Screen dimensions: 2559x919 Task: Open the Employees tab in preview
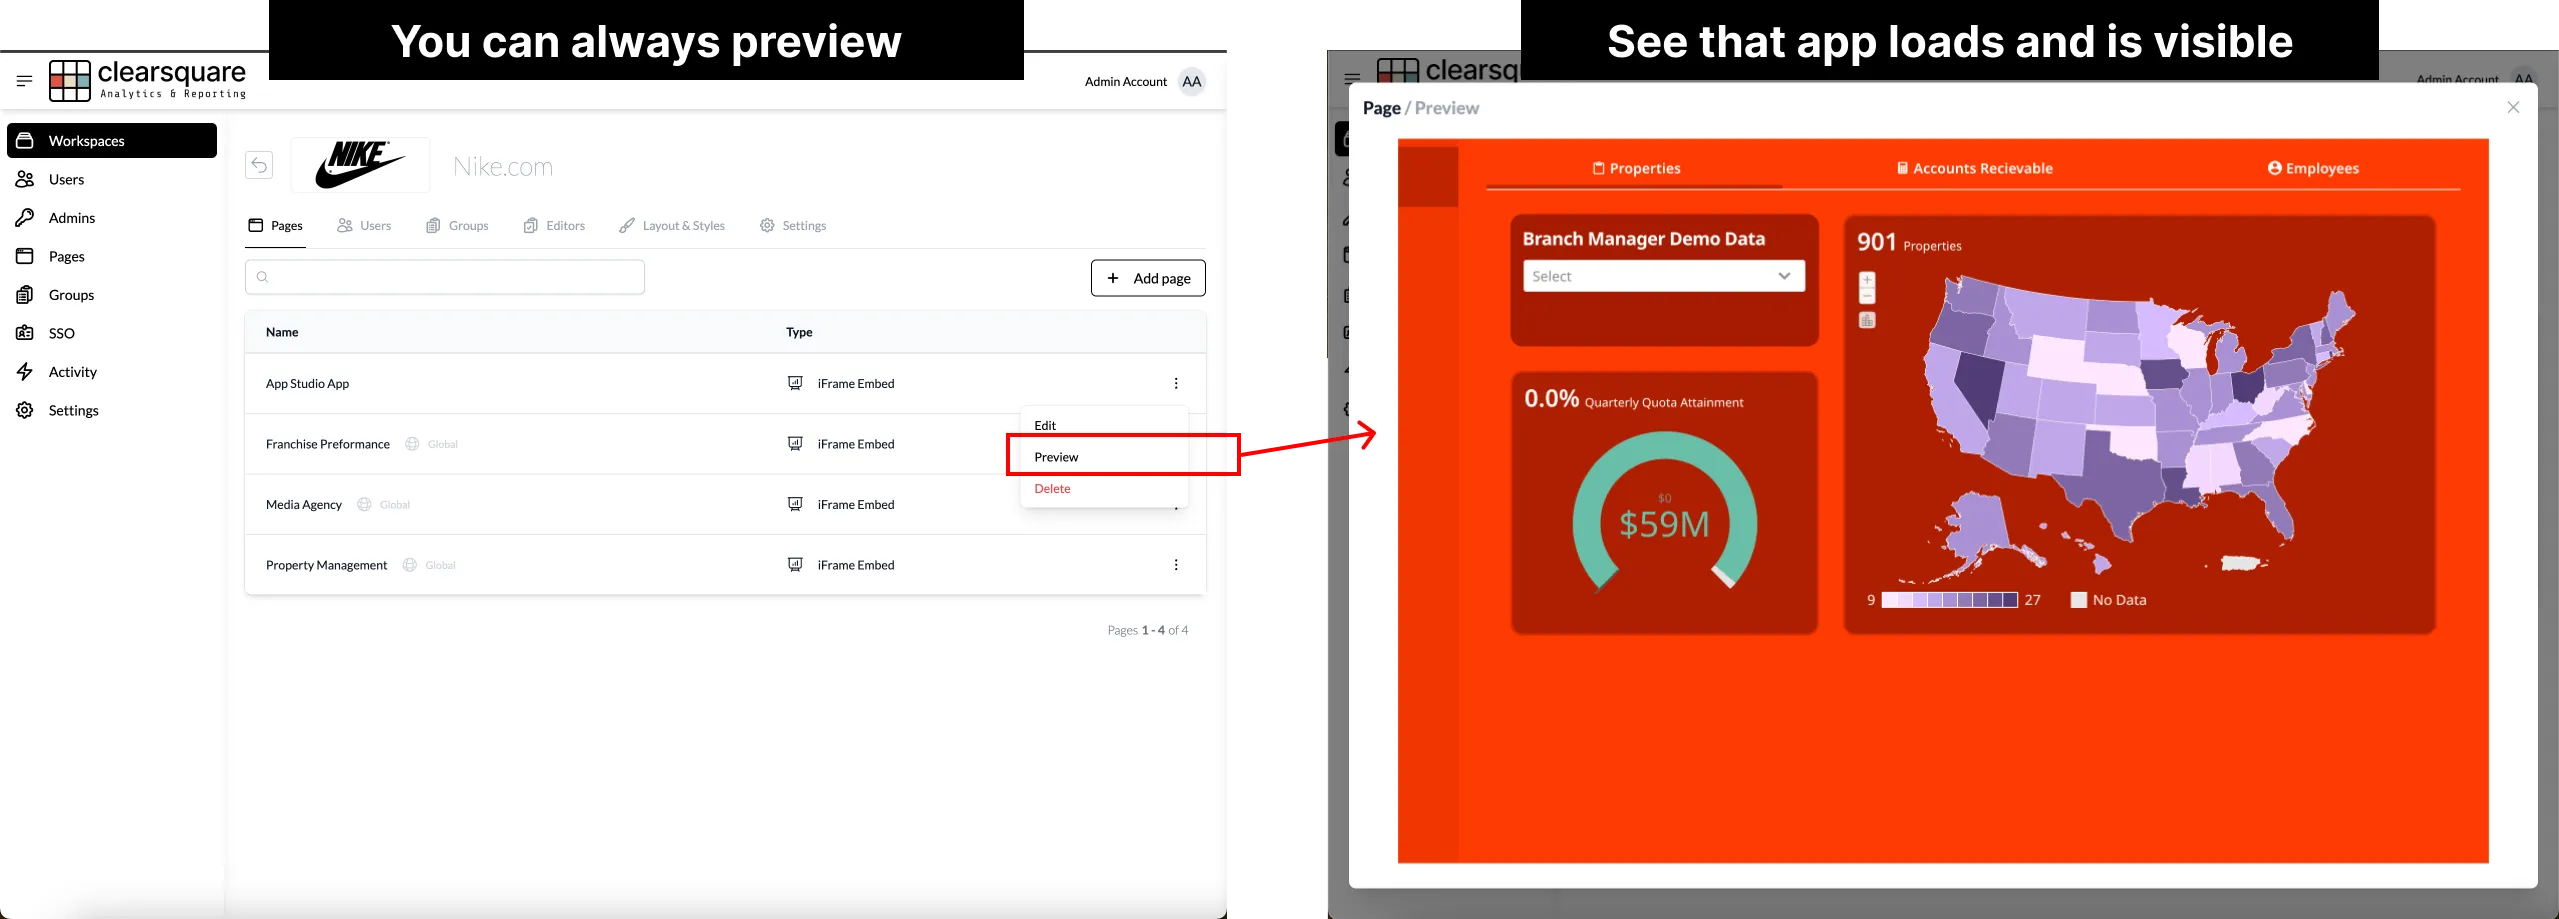(2313, 169)
